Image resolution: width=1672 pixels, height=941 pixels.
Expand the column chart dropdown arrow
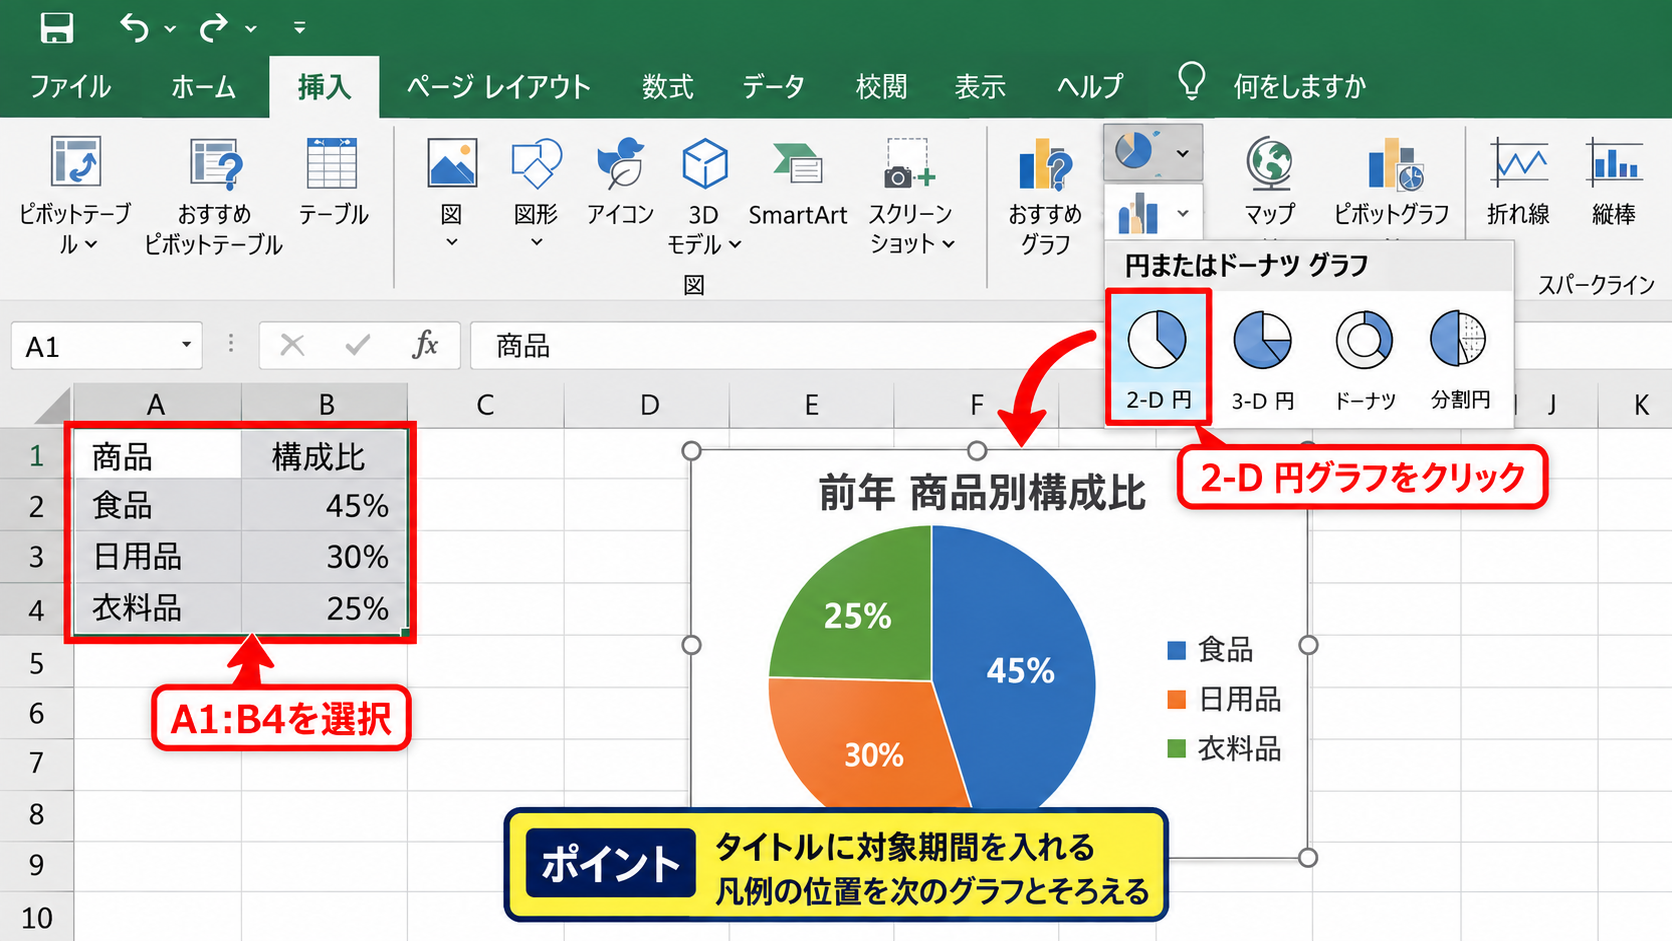point(1183,213)
